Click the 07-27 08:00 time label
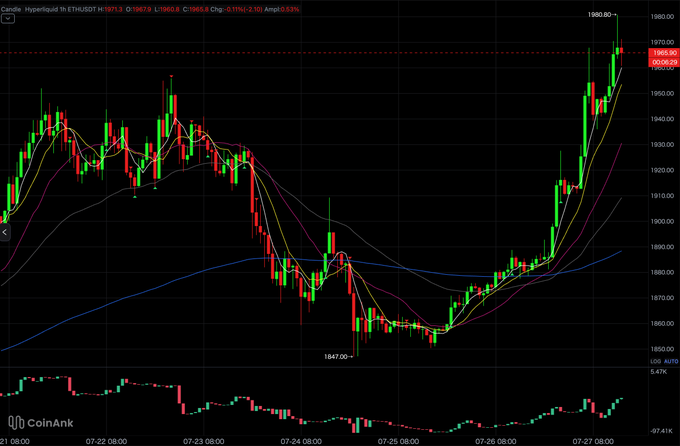Viewport: 680px width, 446px height. (593, 441)
